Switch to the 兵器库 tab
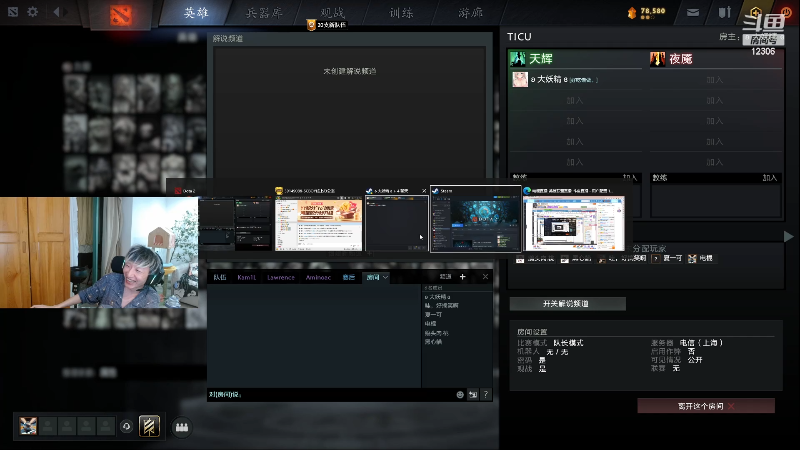 click(264, 13)
